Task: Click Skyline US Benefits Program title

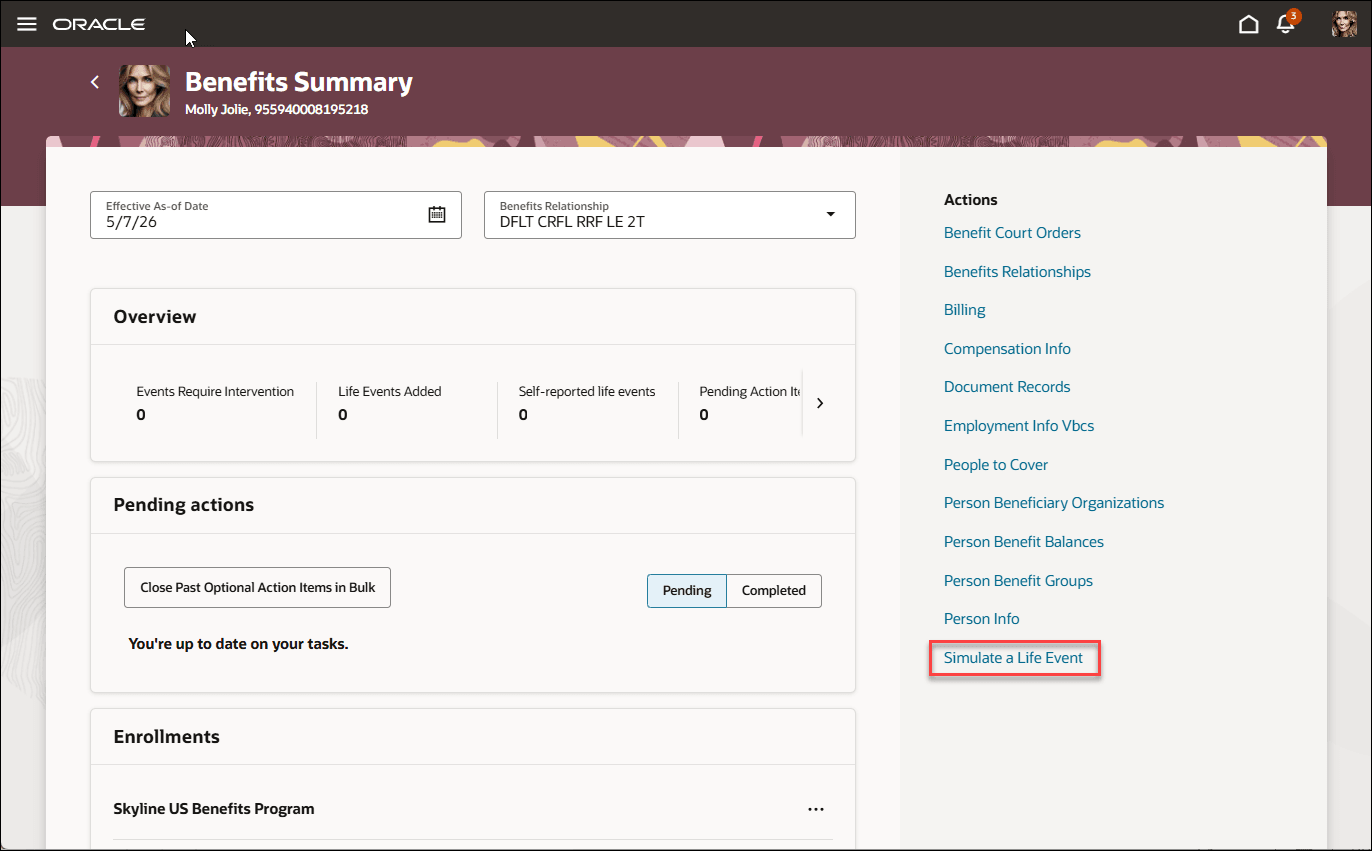Action: (214, 809)
